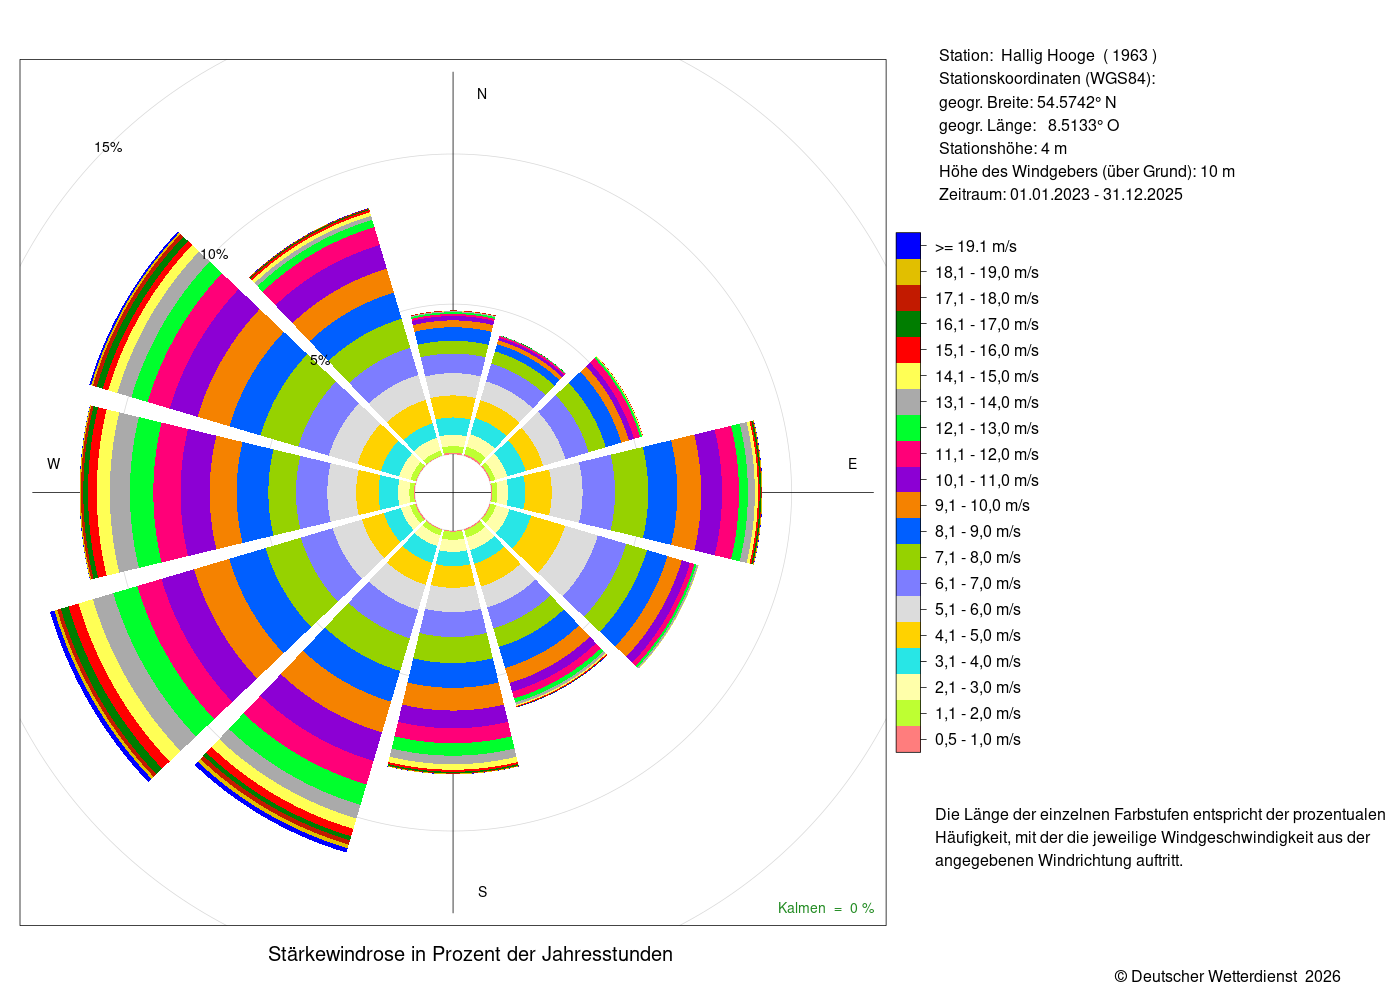The image size is (1400, 1000).
Task: Pick the yellow-green 1,1 - 2,0 m/s swatch
Action: coord(908,713)
